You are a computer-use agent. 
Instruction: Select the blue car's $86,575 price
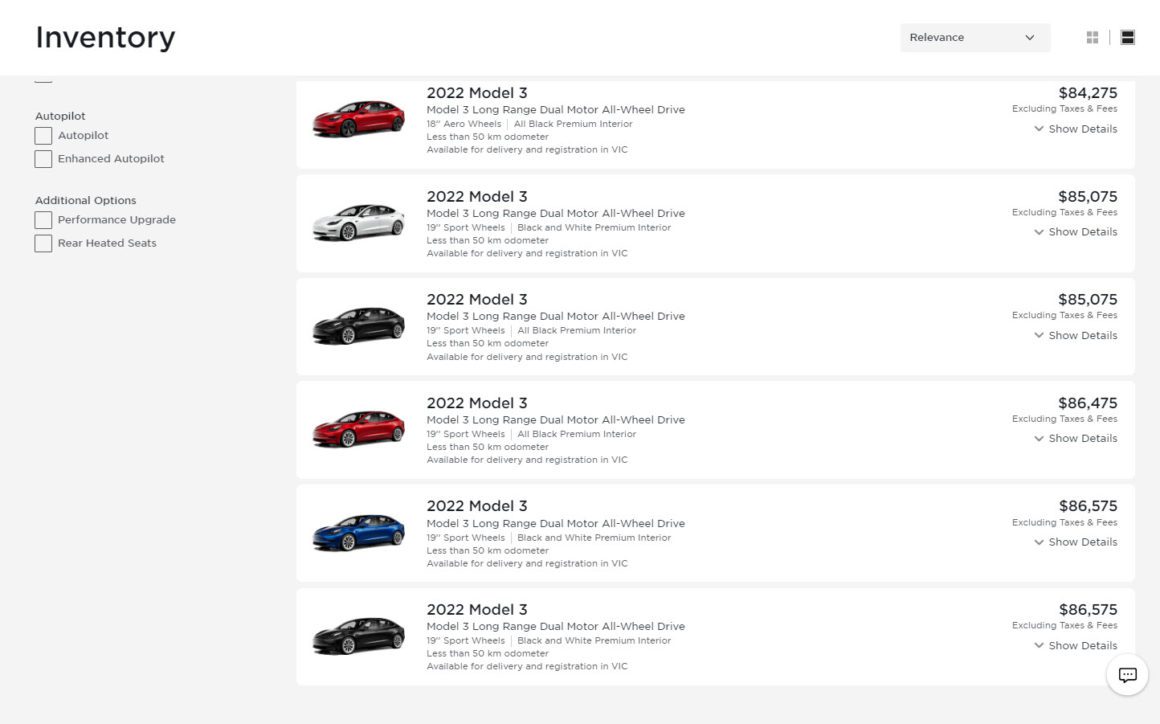pyautogui.click(x=1088, y=506)
